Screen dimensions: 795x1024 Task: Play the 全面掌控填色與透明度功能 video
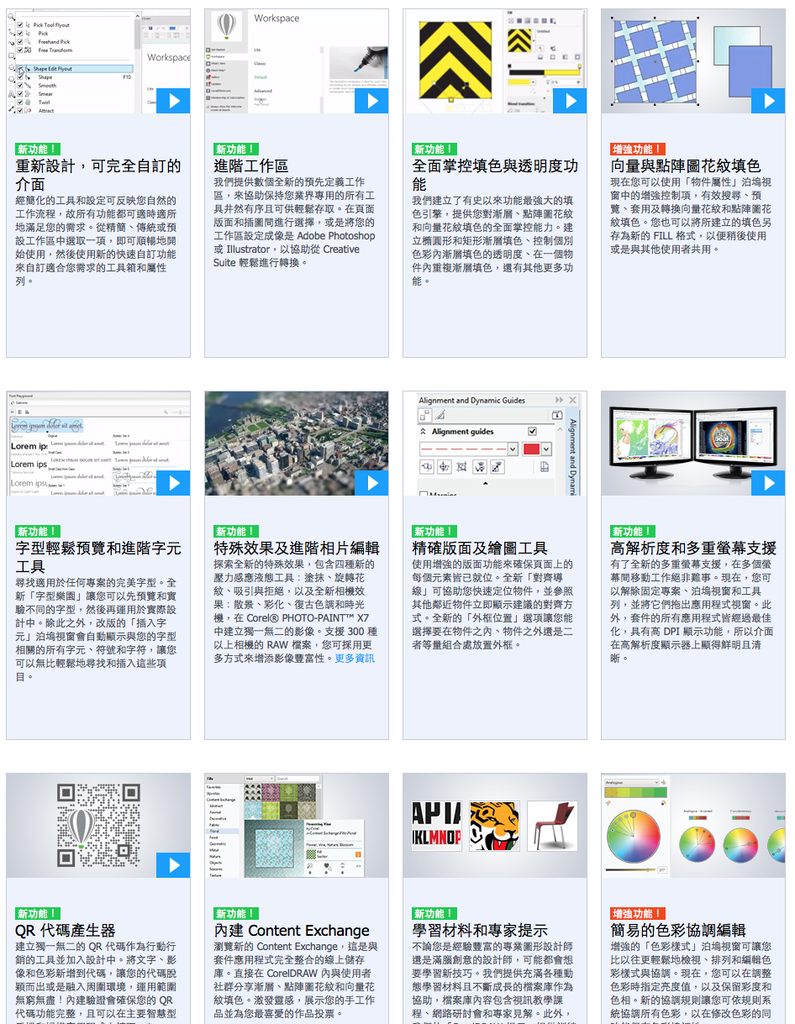(x=570, y=101)
